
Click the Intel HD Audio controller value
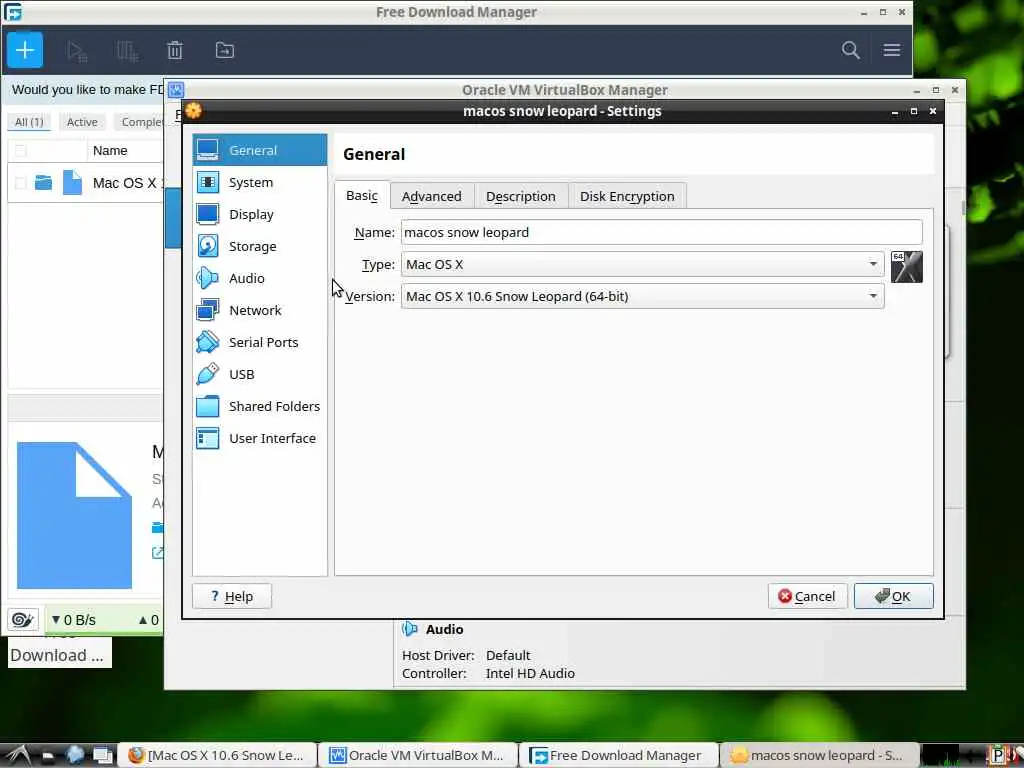point(530,673)
